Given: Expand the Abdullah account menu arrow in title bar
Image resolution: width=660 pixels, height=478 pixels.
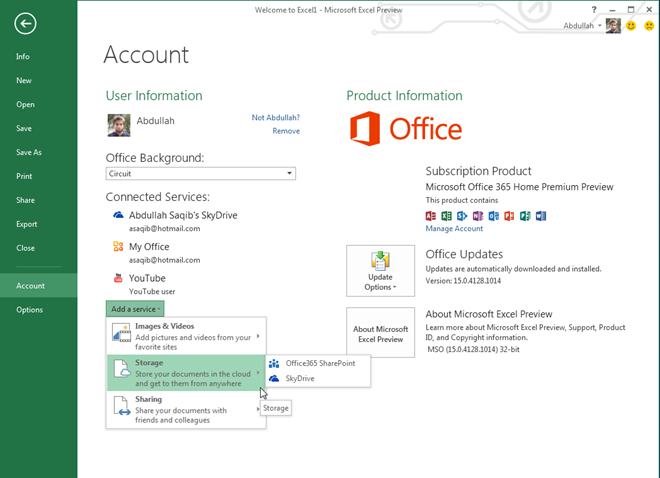Looking at the screenshot, I should tap(600, 26).
